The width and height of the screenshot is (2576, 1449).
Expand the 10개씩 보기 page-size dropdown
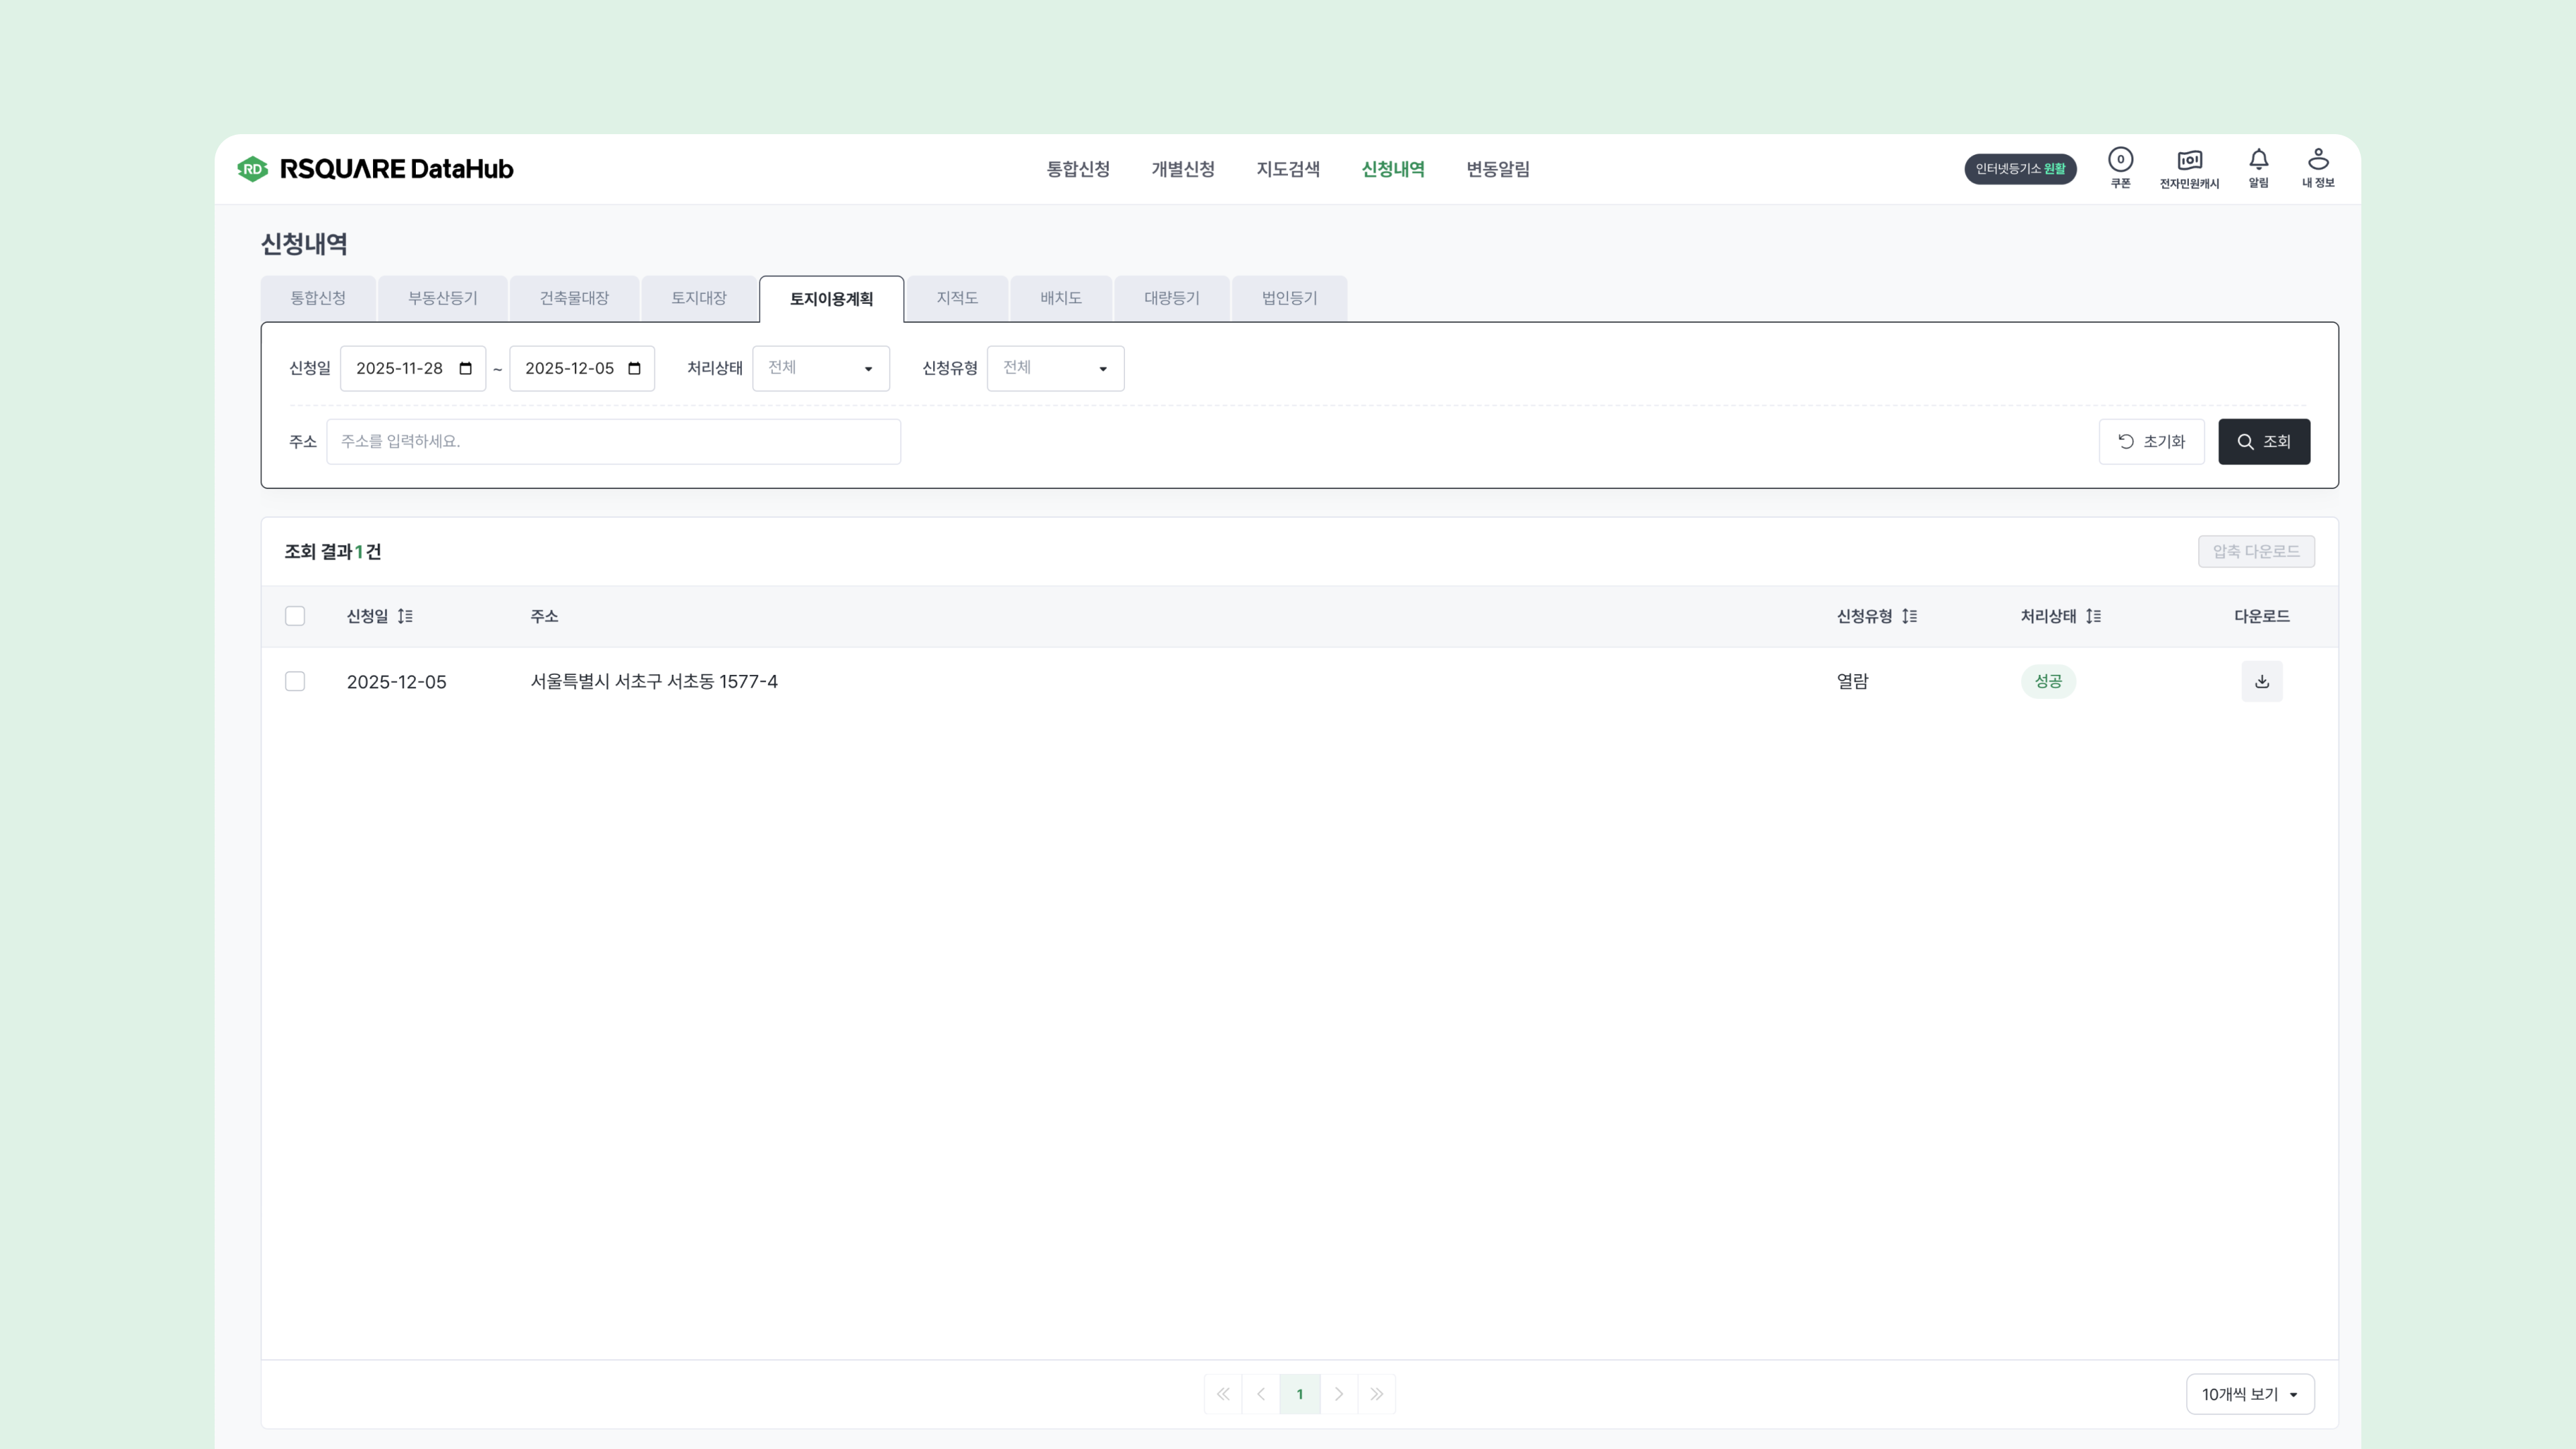tap(2249, 1394)
